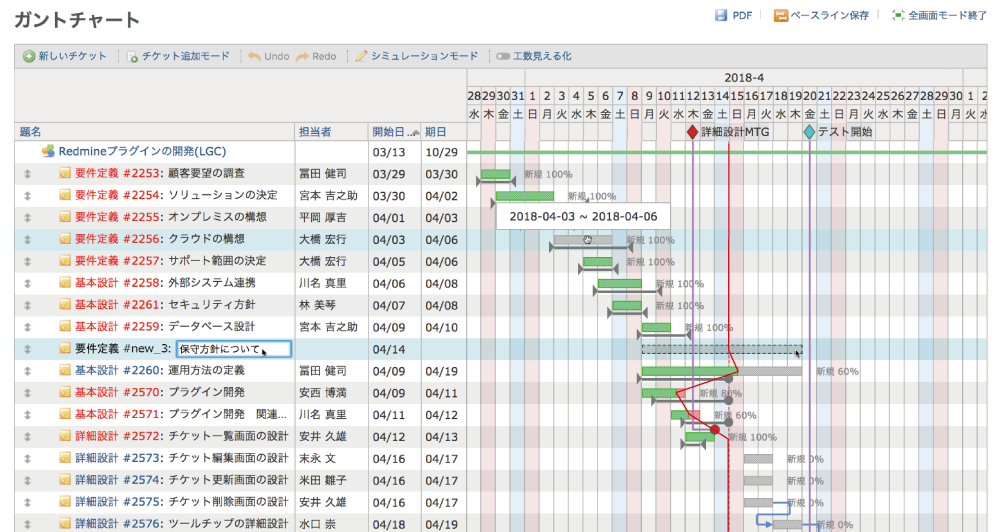Click the progress point dot on row #2572
The image size is (1000, 532).
[715, 431]
